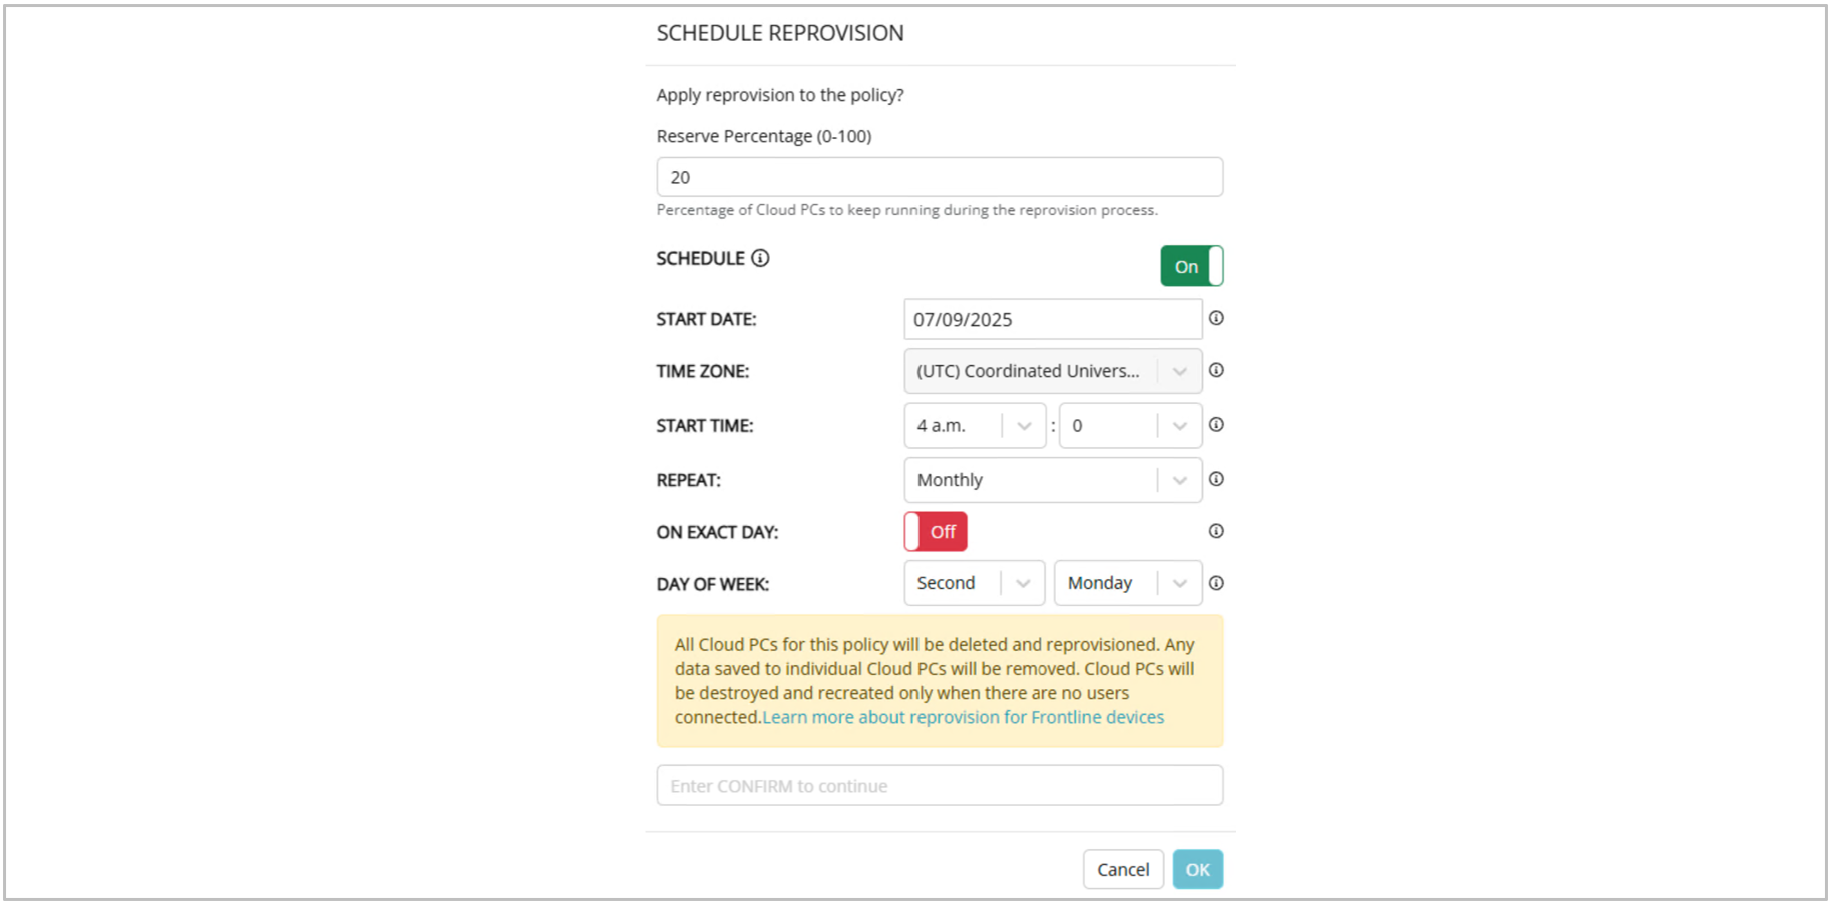Viewport: 1830px width, 902px height.
Task: Open the start minute dropdown
Action: (1130, 426)
